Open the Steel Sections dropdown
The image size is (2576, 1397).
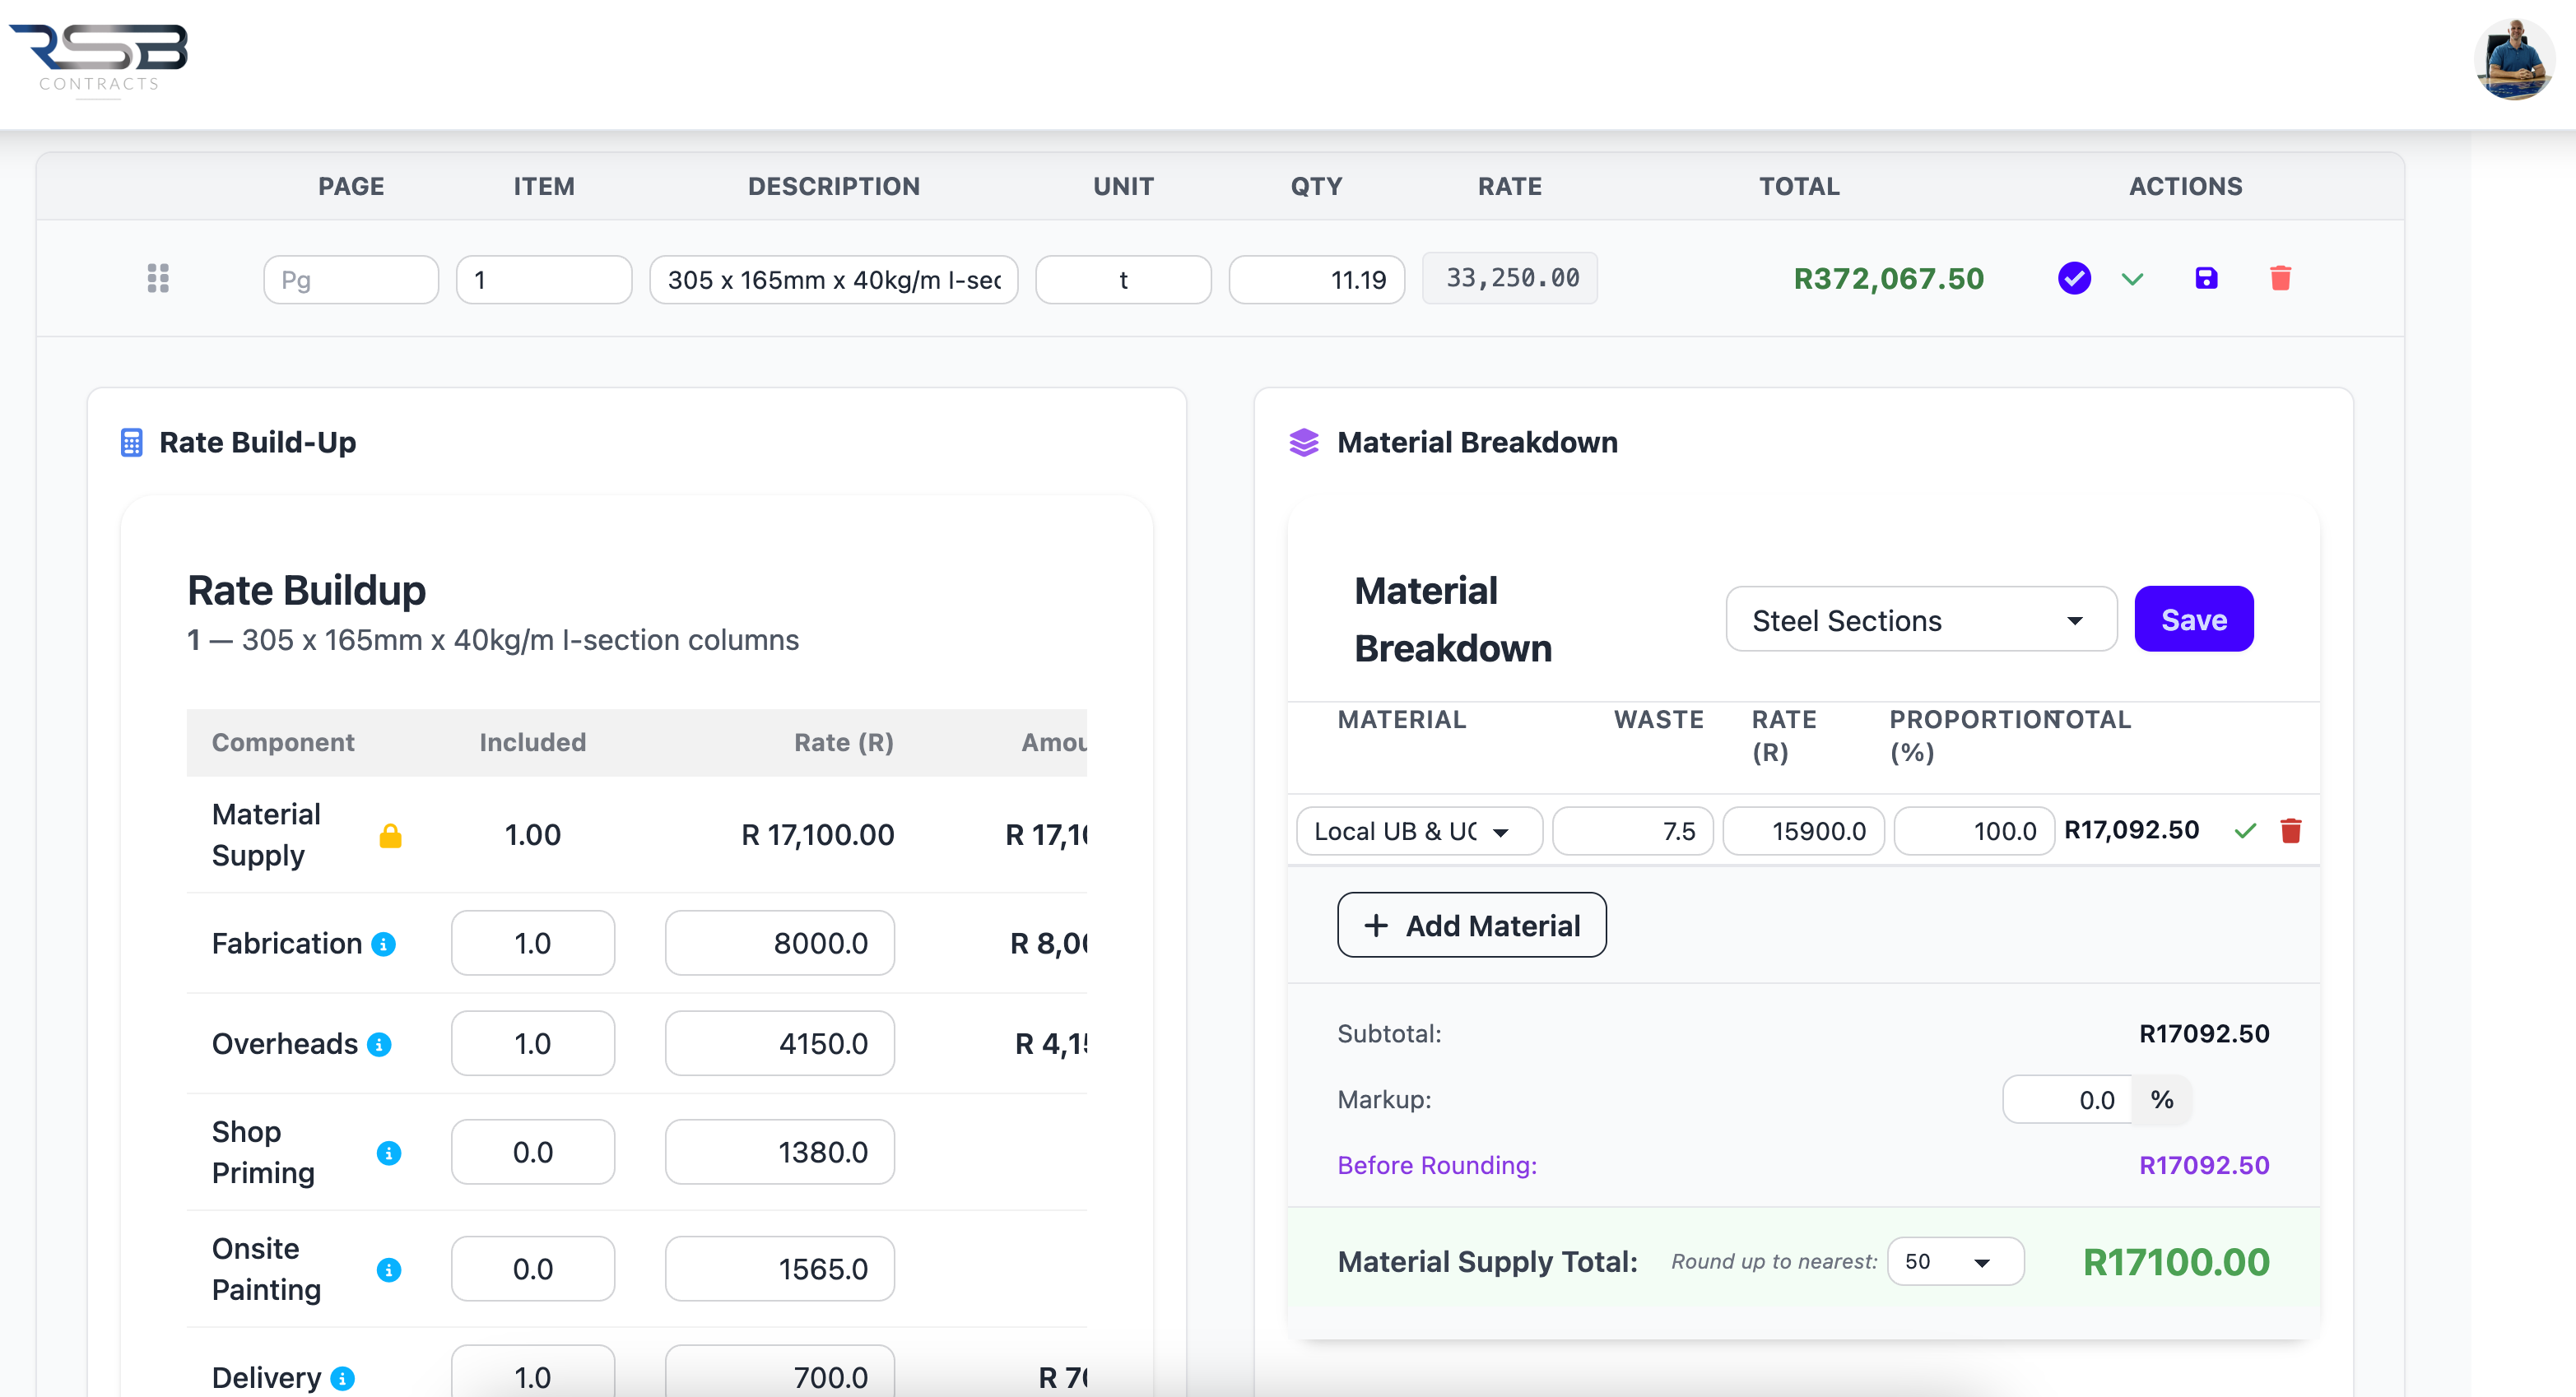(1920, 620)
